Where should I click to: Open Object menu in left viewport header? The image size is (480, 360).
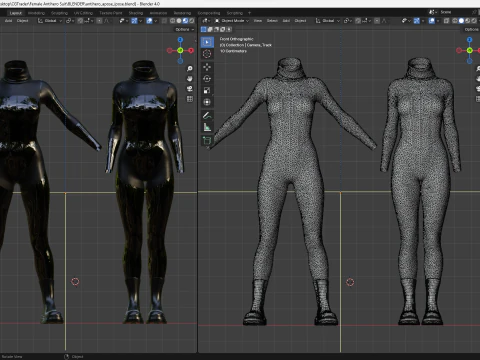(22, 21)
